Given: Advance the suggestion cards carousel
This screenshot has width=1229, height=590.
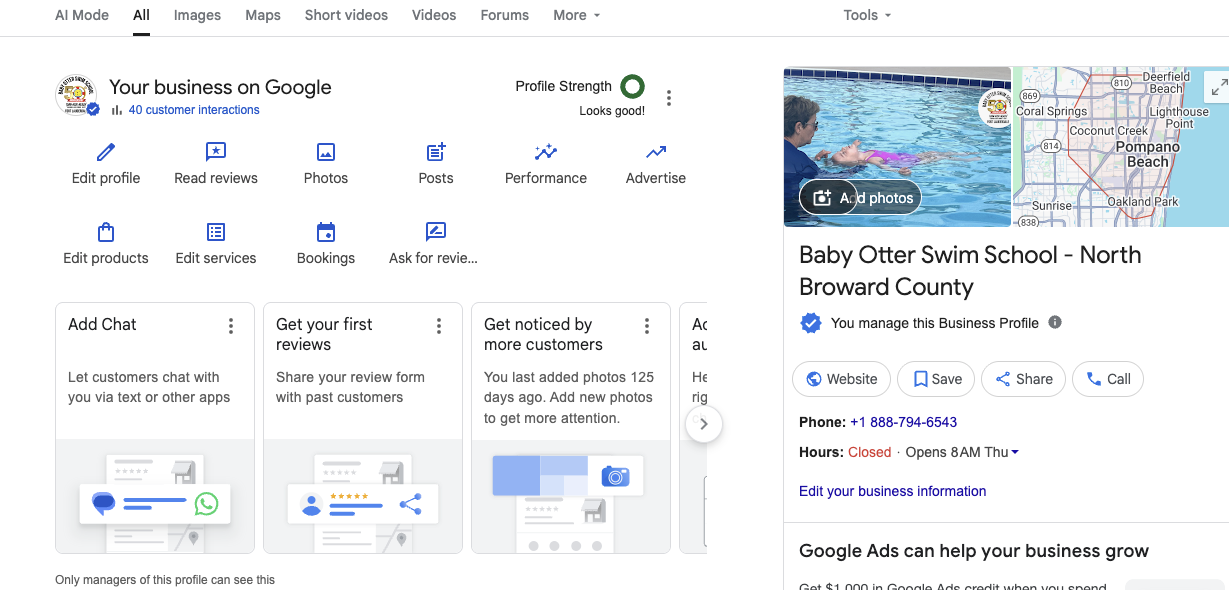Looking at the screenshot, I should [x=704, y=424].
